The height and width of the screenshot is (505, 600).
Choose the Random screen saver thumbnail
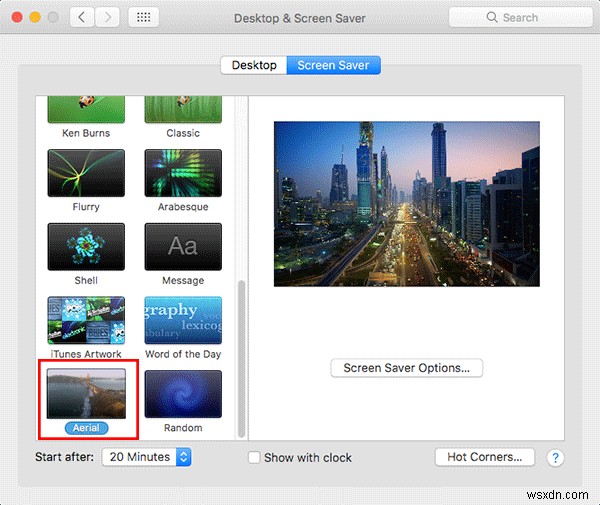click(183, 394)
